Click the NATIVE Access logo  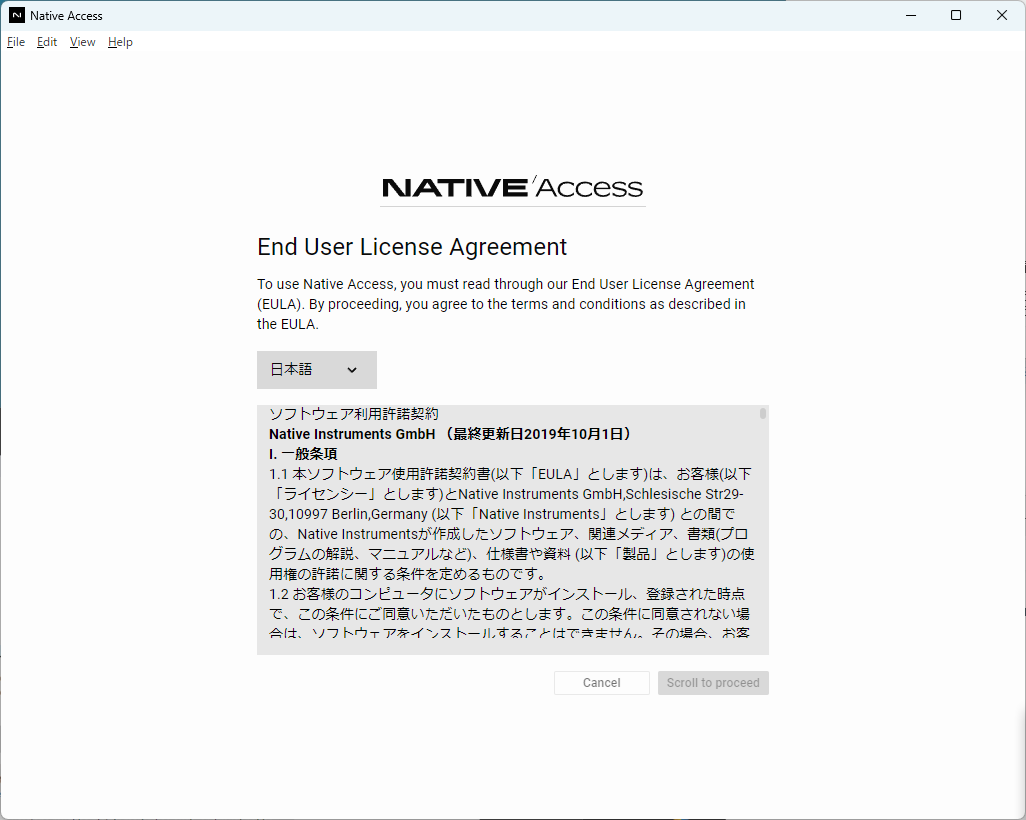tap(512, 188)
